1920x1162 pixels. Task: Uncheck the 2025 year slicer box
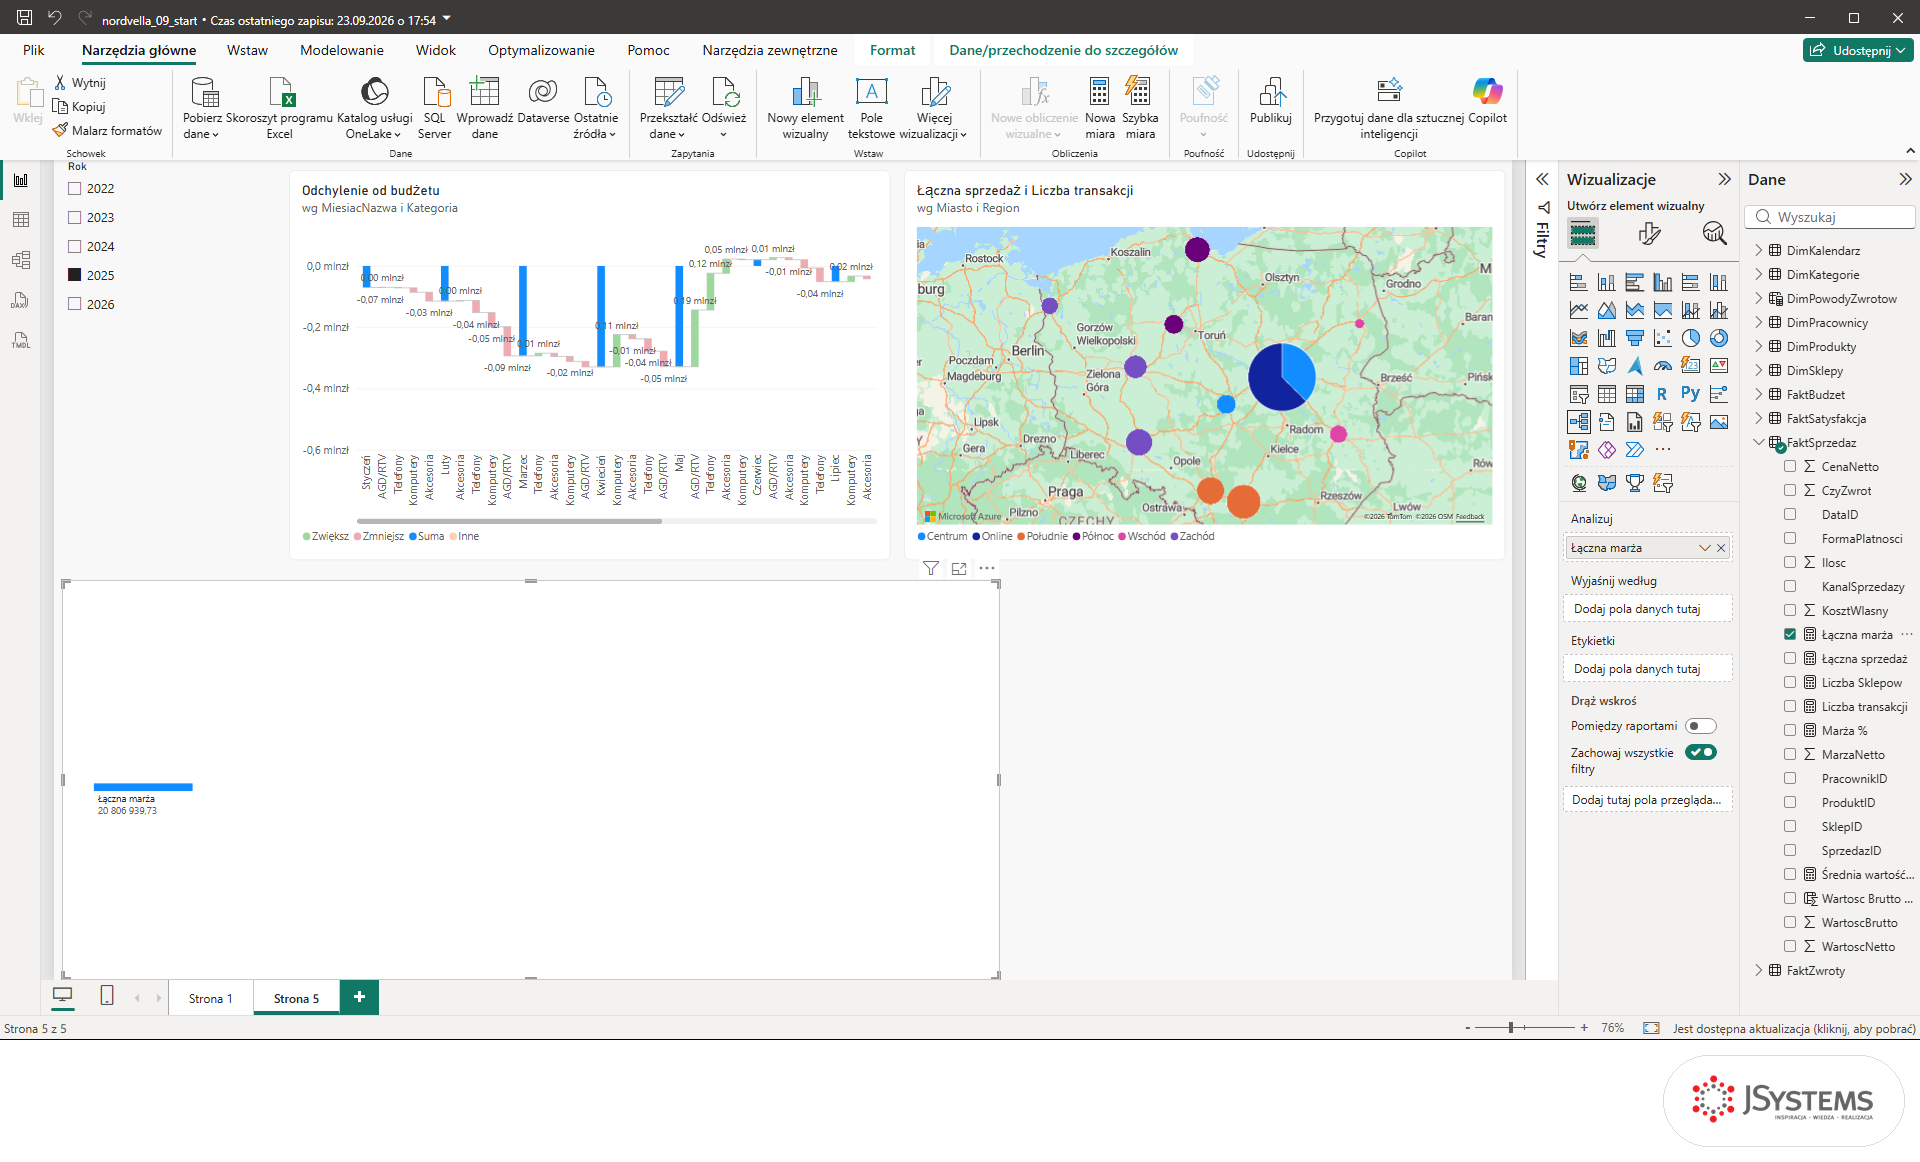coord(75,275)
